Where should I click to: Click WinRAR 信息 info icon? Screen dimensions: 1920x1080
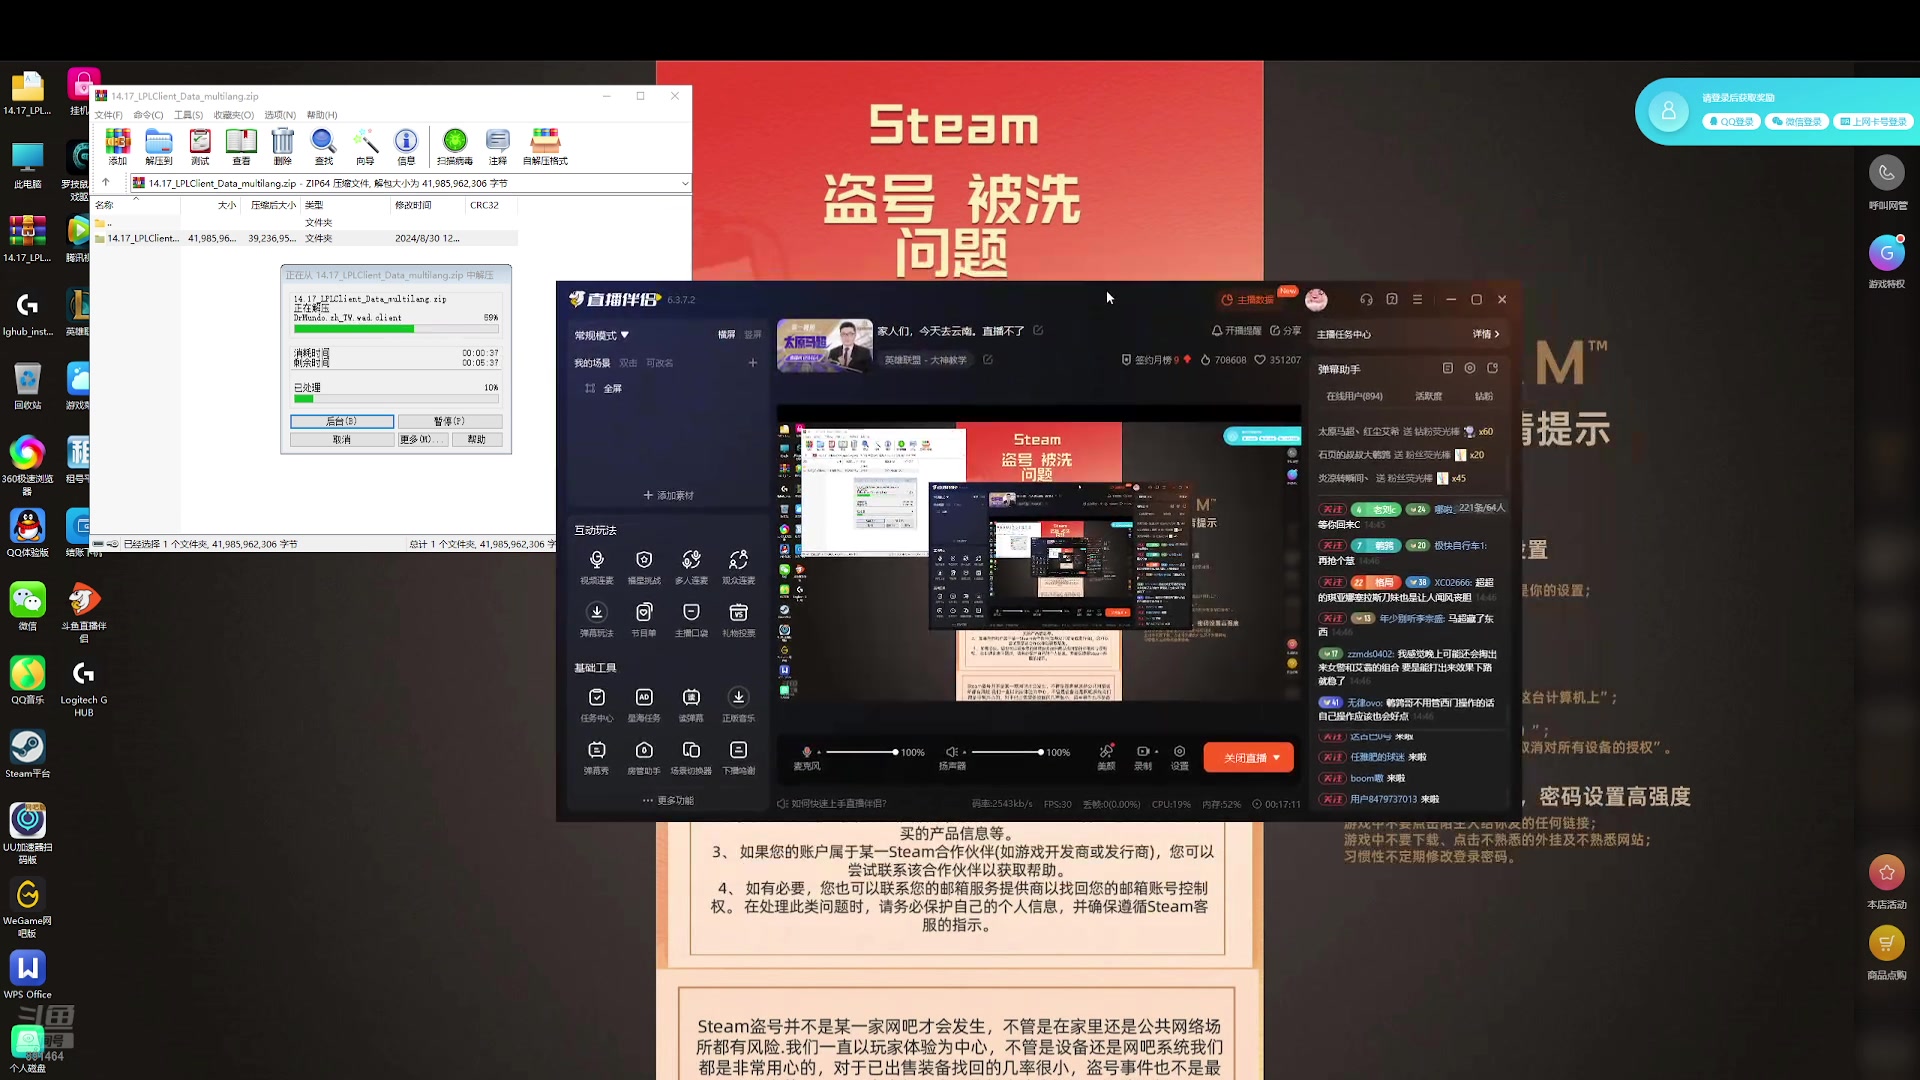coord(406,146)
